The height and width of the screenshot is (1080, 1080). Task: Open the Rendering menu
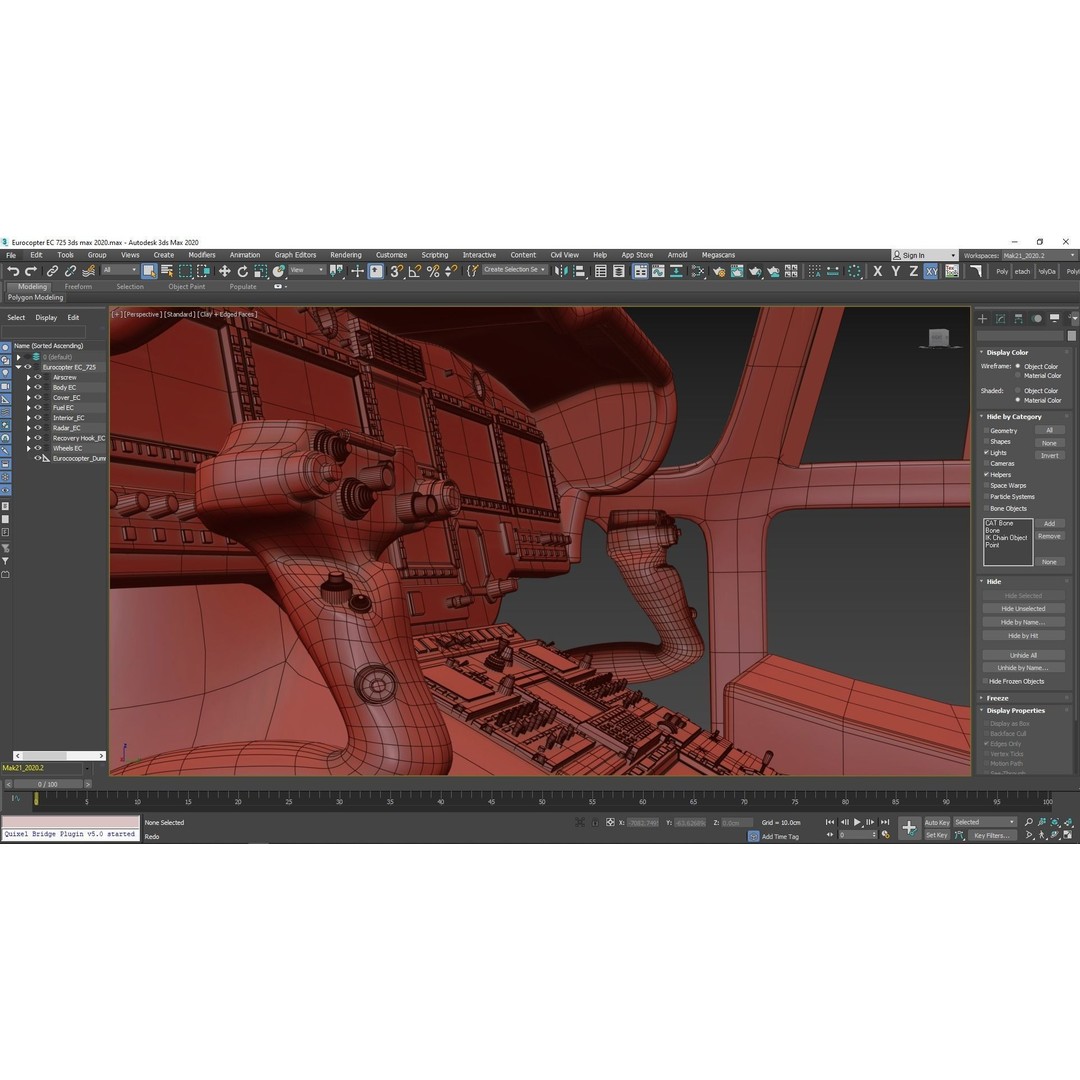coord(346,255)
